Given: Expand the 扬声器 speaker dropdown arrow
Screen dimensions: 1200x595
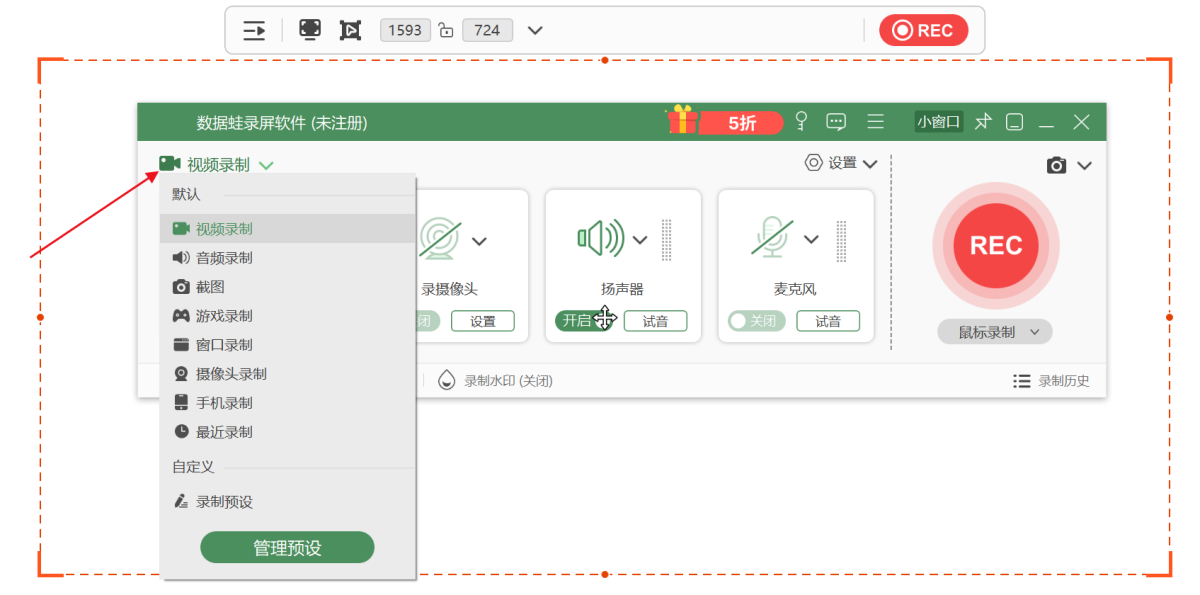Looking at the screenshot, I should (x=640, y=240).
